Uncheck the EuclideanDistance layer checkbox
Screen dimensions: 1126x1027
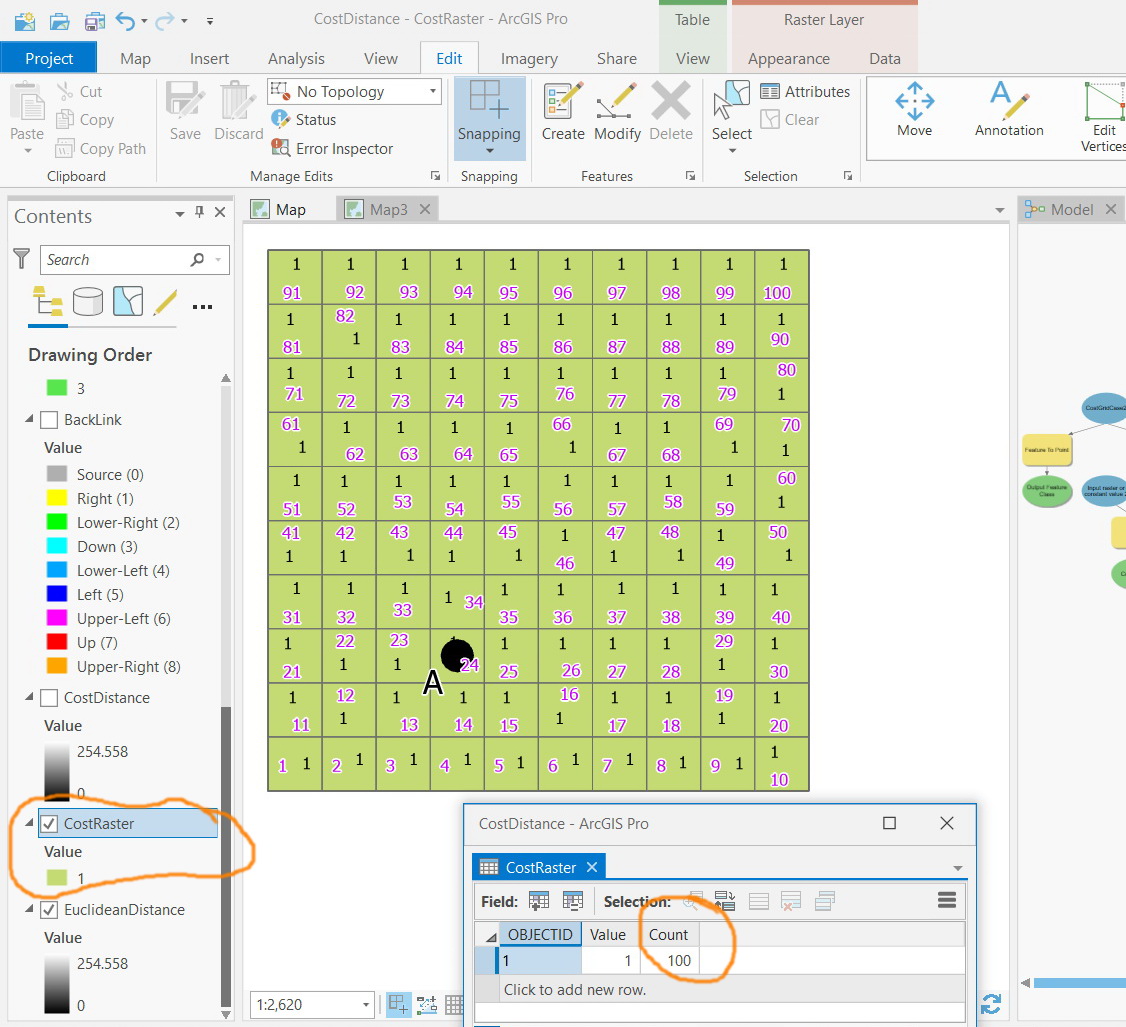[49, 910]
